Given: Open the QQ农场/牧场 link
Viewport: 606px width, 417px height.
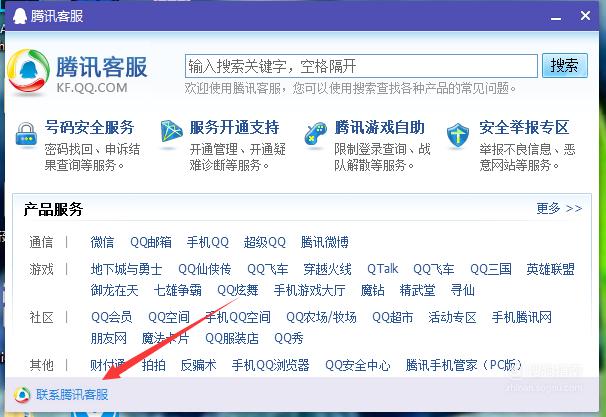Looking at the screenshot, I should coord(321,317).
